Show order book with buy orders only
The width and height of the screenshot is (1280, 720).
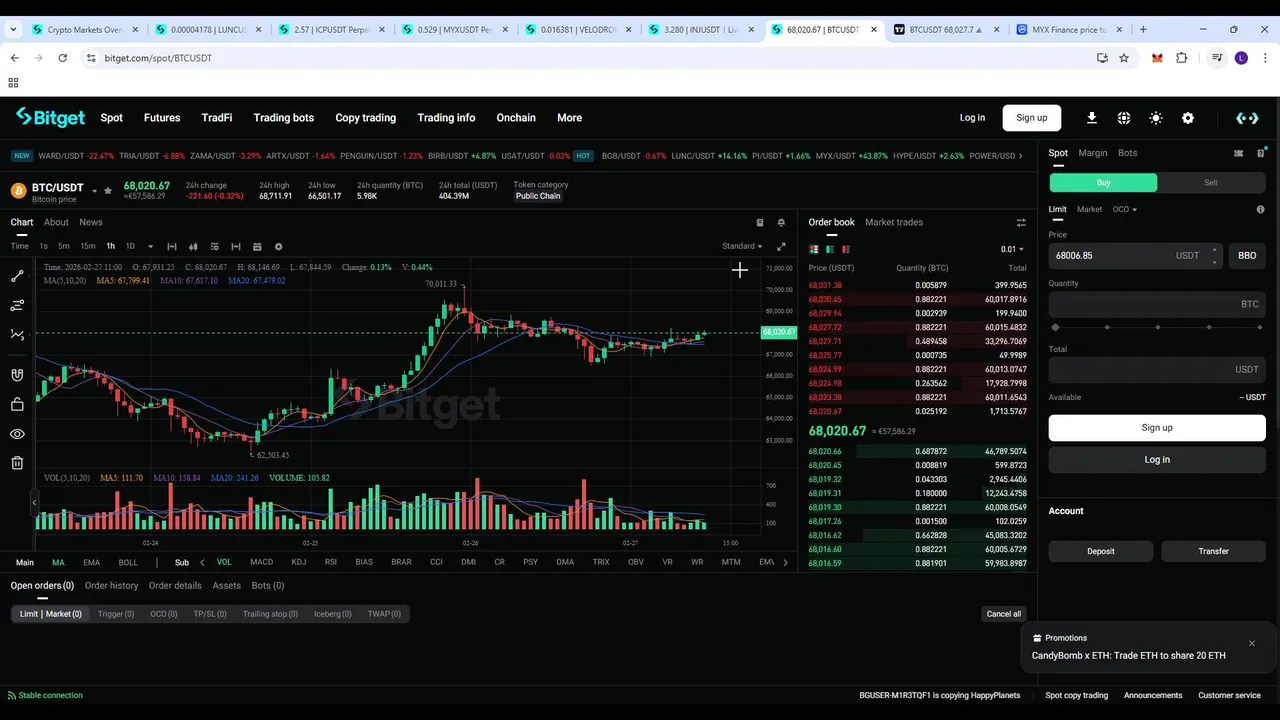coord(830,249)
